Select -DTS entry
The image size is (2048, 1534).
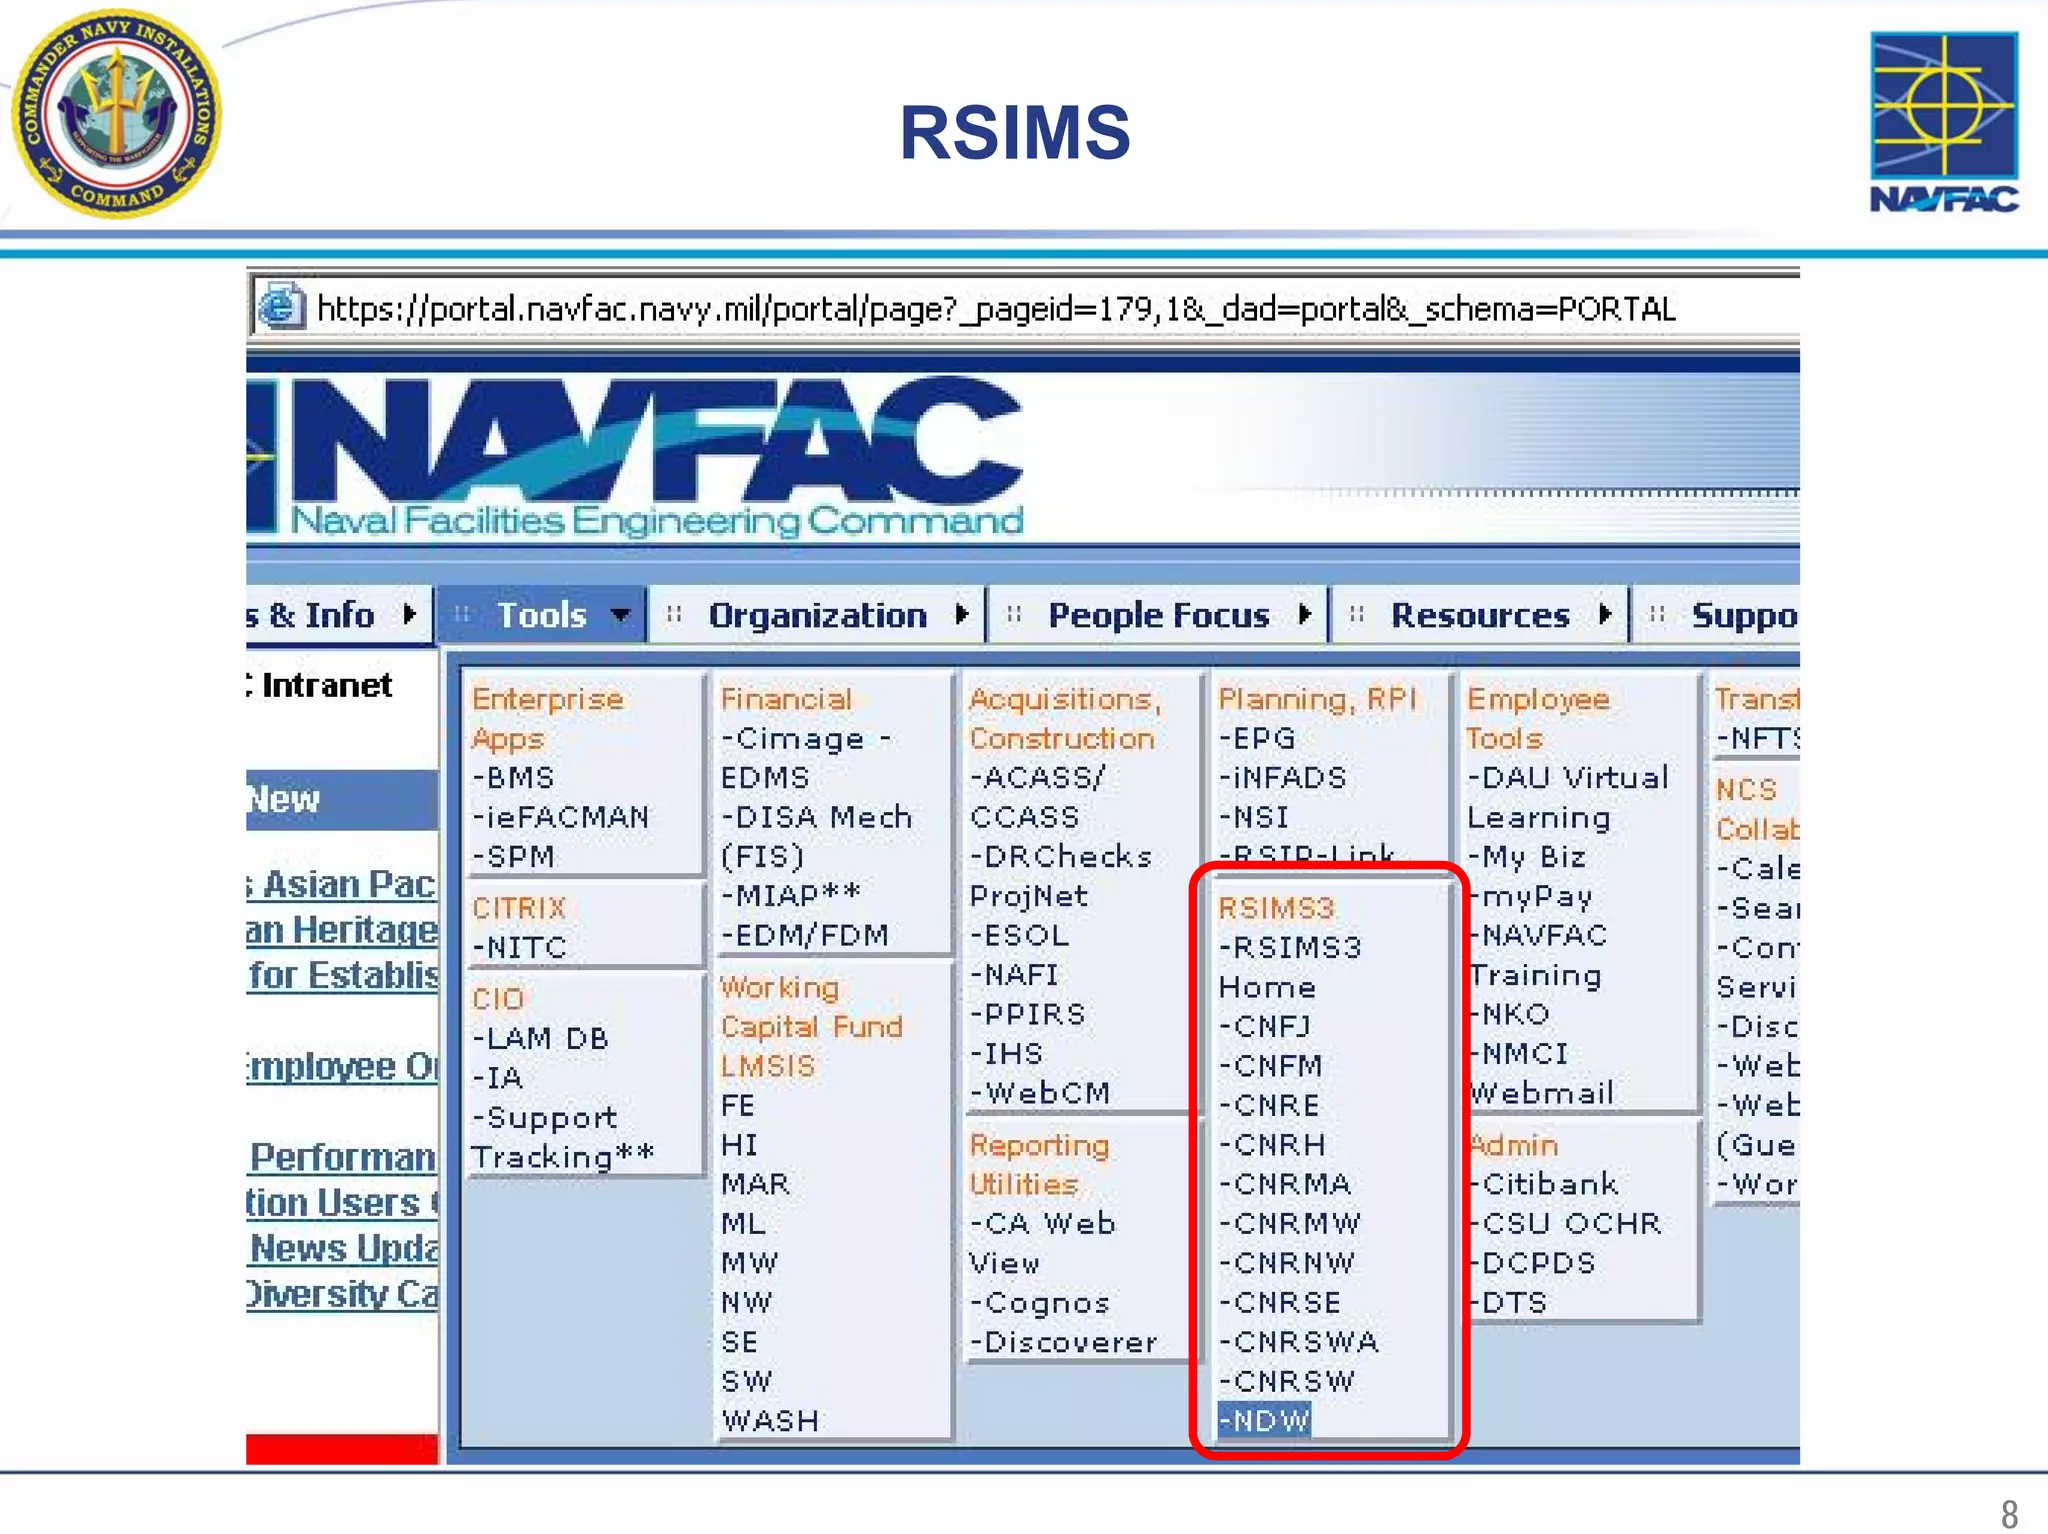1508,1303
